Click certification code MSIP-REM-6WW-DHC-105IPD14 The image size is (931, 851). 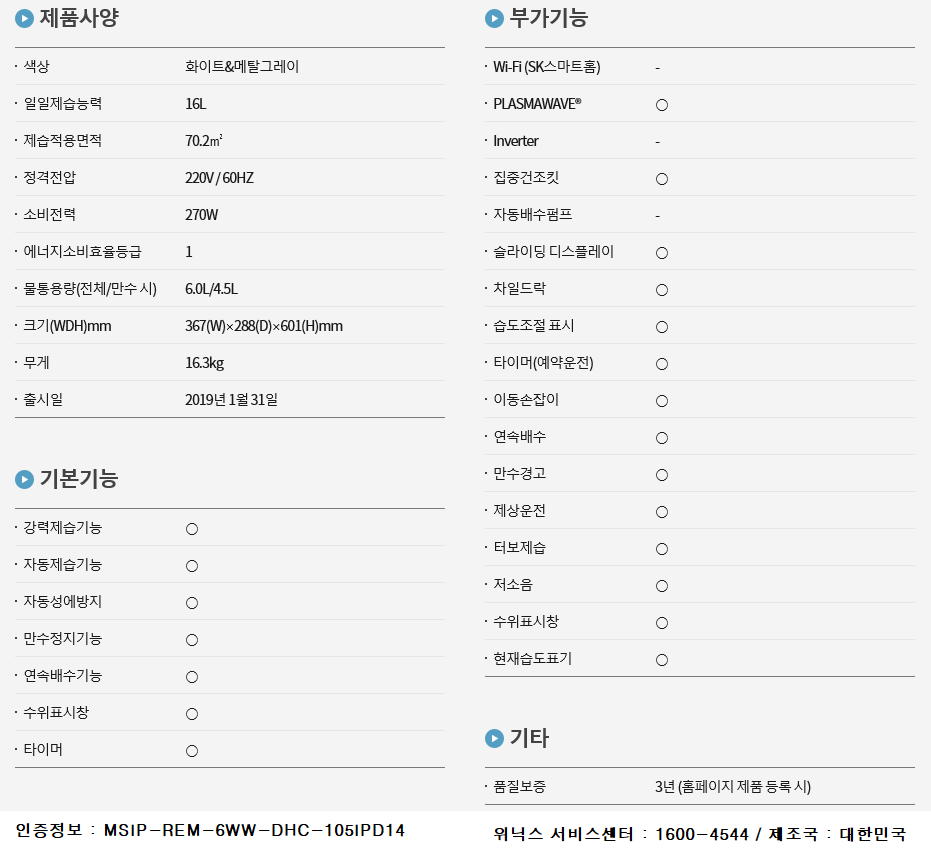tap(254, 830)
